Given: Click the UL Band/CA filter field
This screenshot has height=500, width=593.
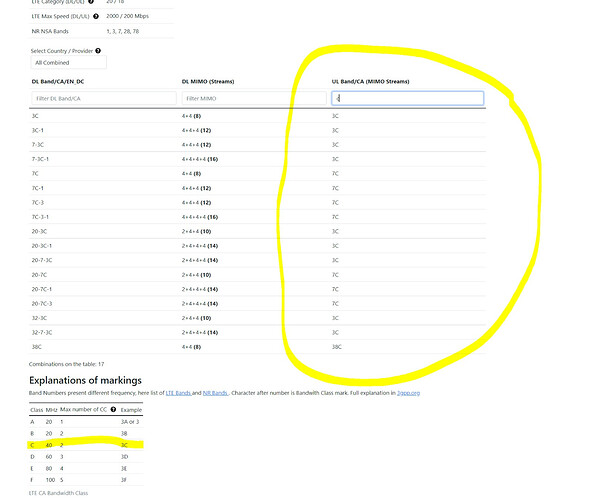Looking at the screenshot, I should click(x=408, y=98).
